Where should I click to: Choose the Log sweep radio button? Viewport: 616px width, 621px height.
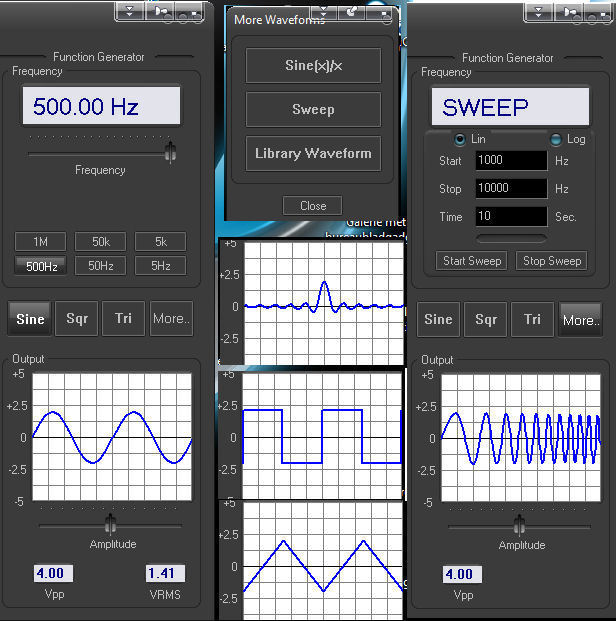point(556,139)
